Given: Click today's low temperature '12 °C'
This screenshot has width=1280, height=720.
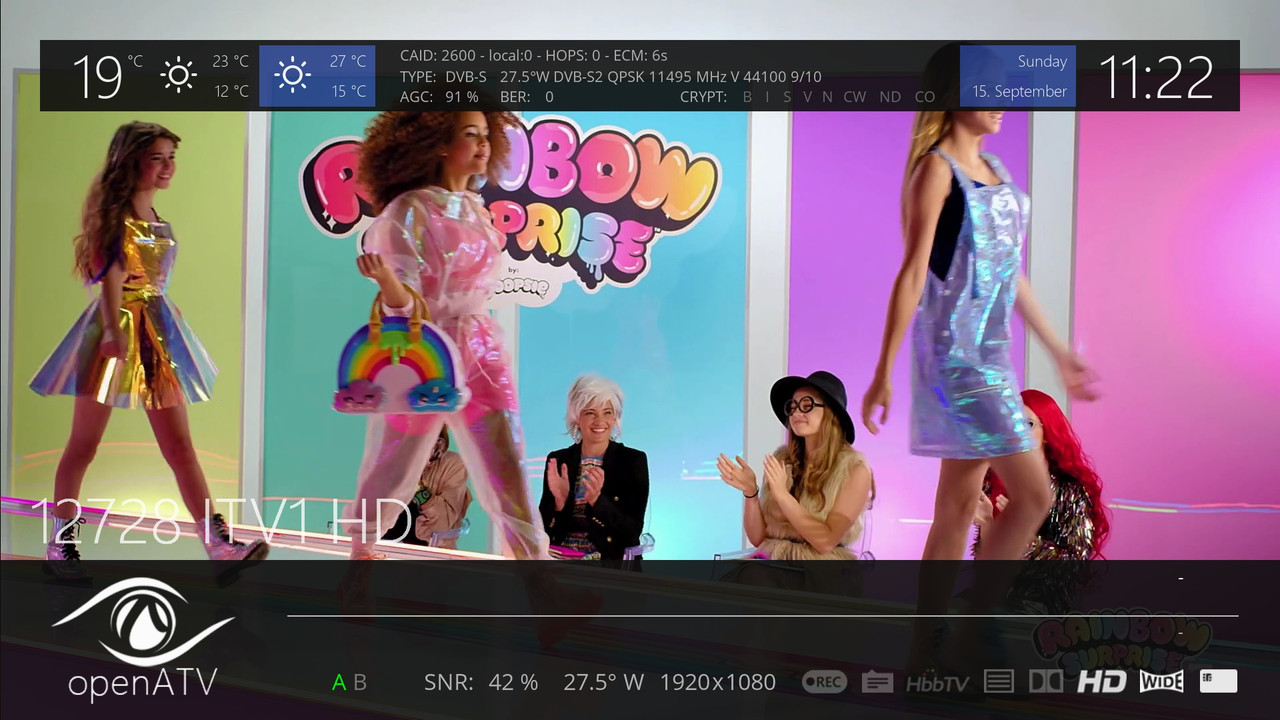Looking at the screenshot, I should (230, 91).
